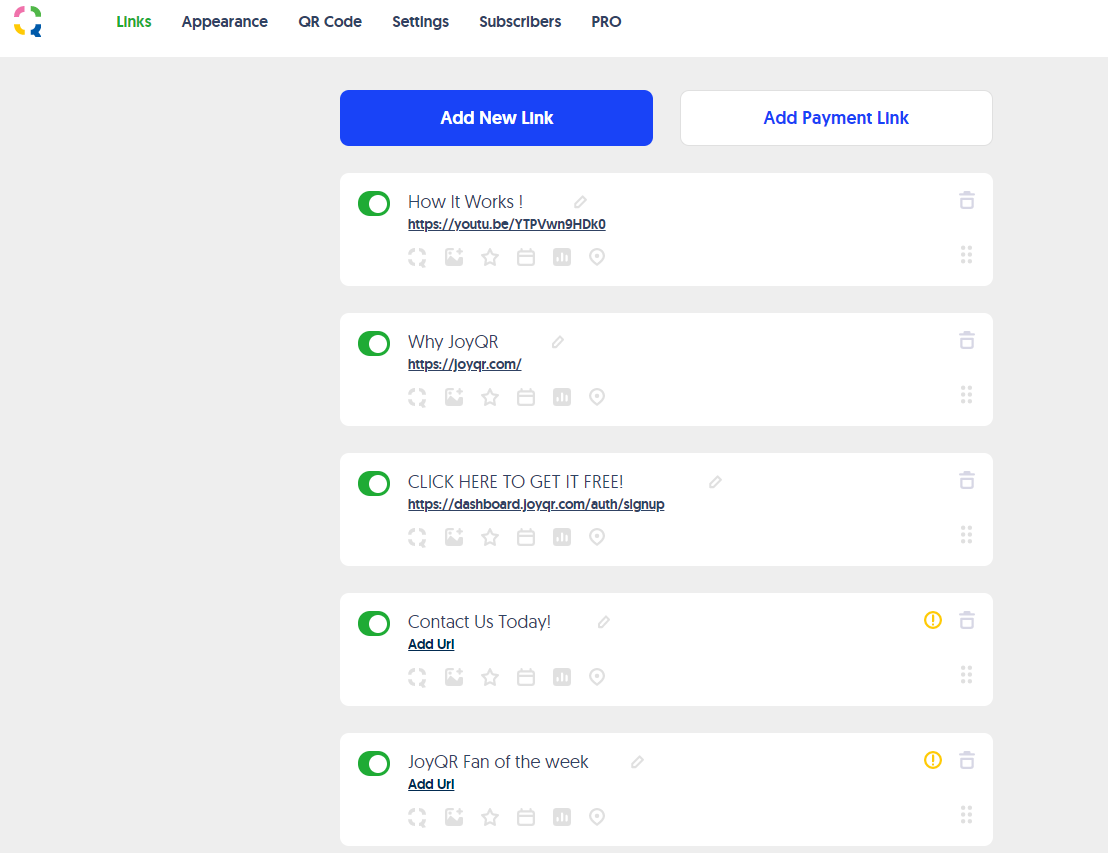Click drag handle of Why JoyQR card
1108x853 pixels.
(x=967, y=394)
